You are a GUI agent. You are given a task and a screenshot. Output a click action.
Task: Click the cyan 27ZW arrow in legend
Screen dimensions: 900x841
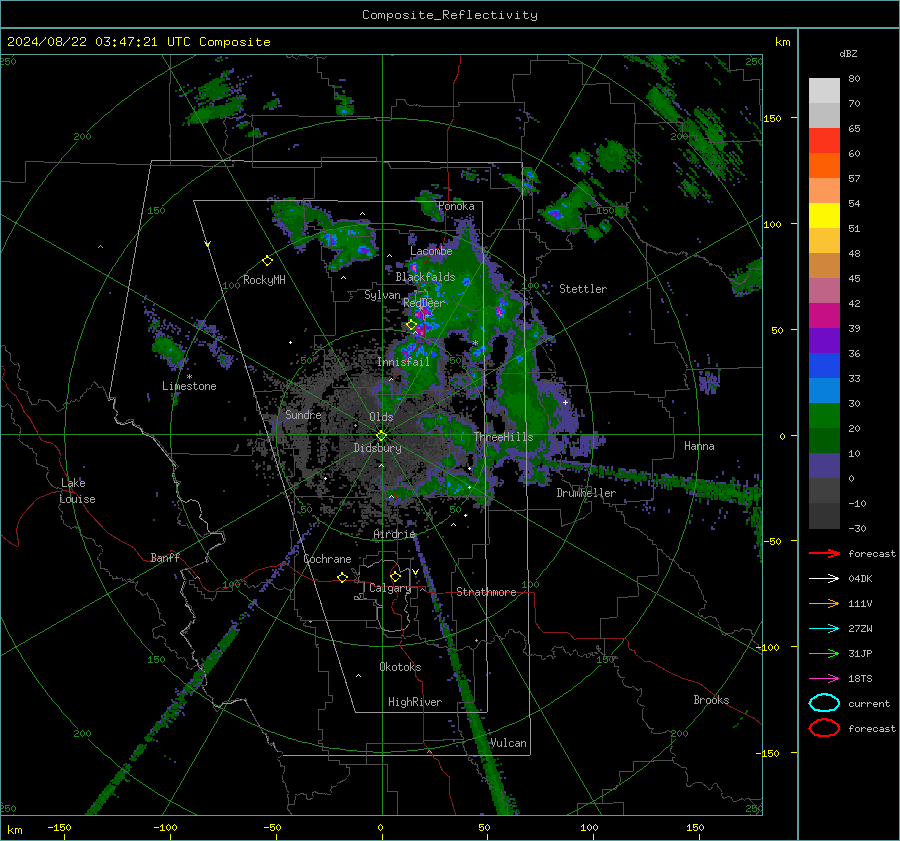coord(824,629)
